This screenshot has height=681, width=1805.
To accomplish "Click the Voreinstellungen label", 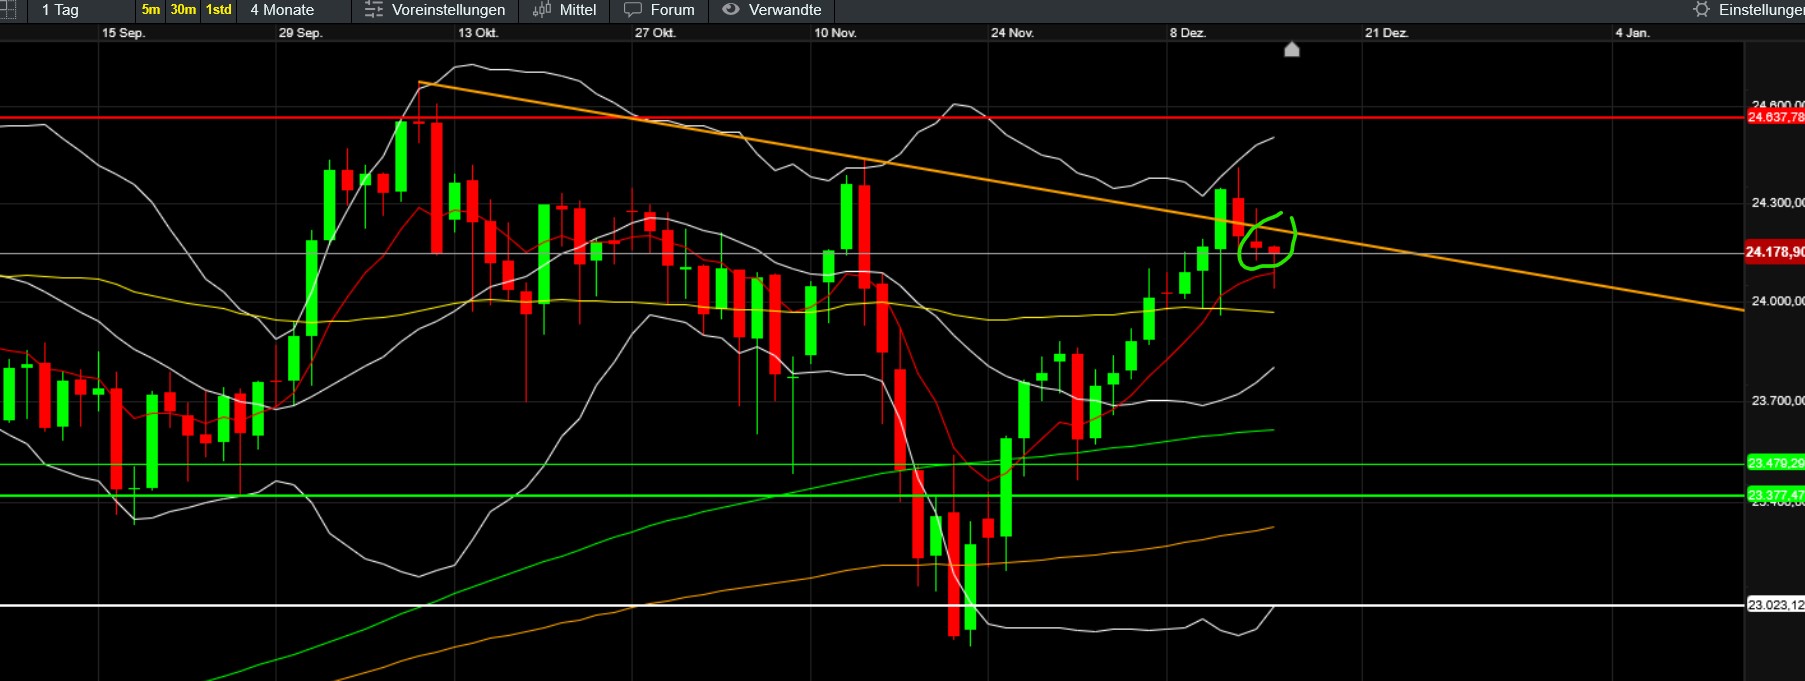I will tap(448, 10).
